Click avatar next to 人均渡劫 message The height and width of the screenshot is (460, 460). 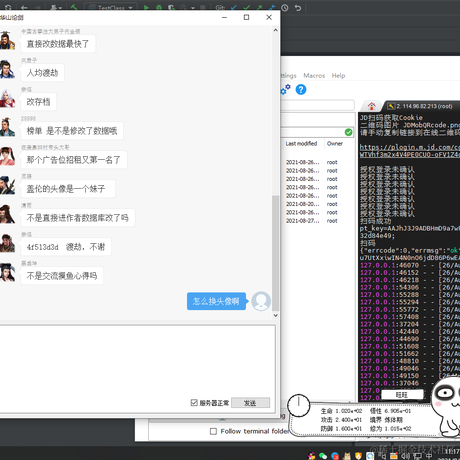pyautogui.click(x=7, y=69)
